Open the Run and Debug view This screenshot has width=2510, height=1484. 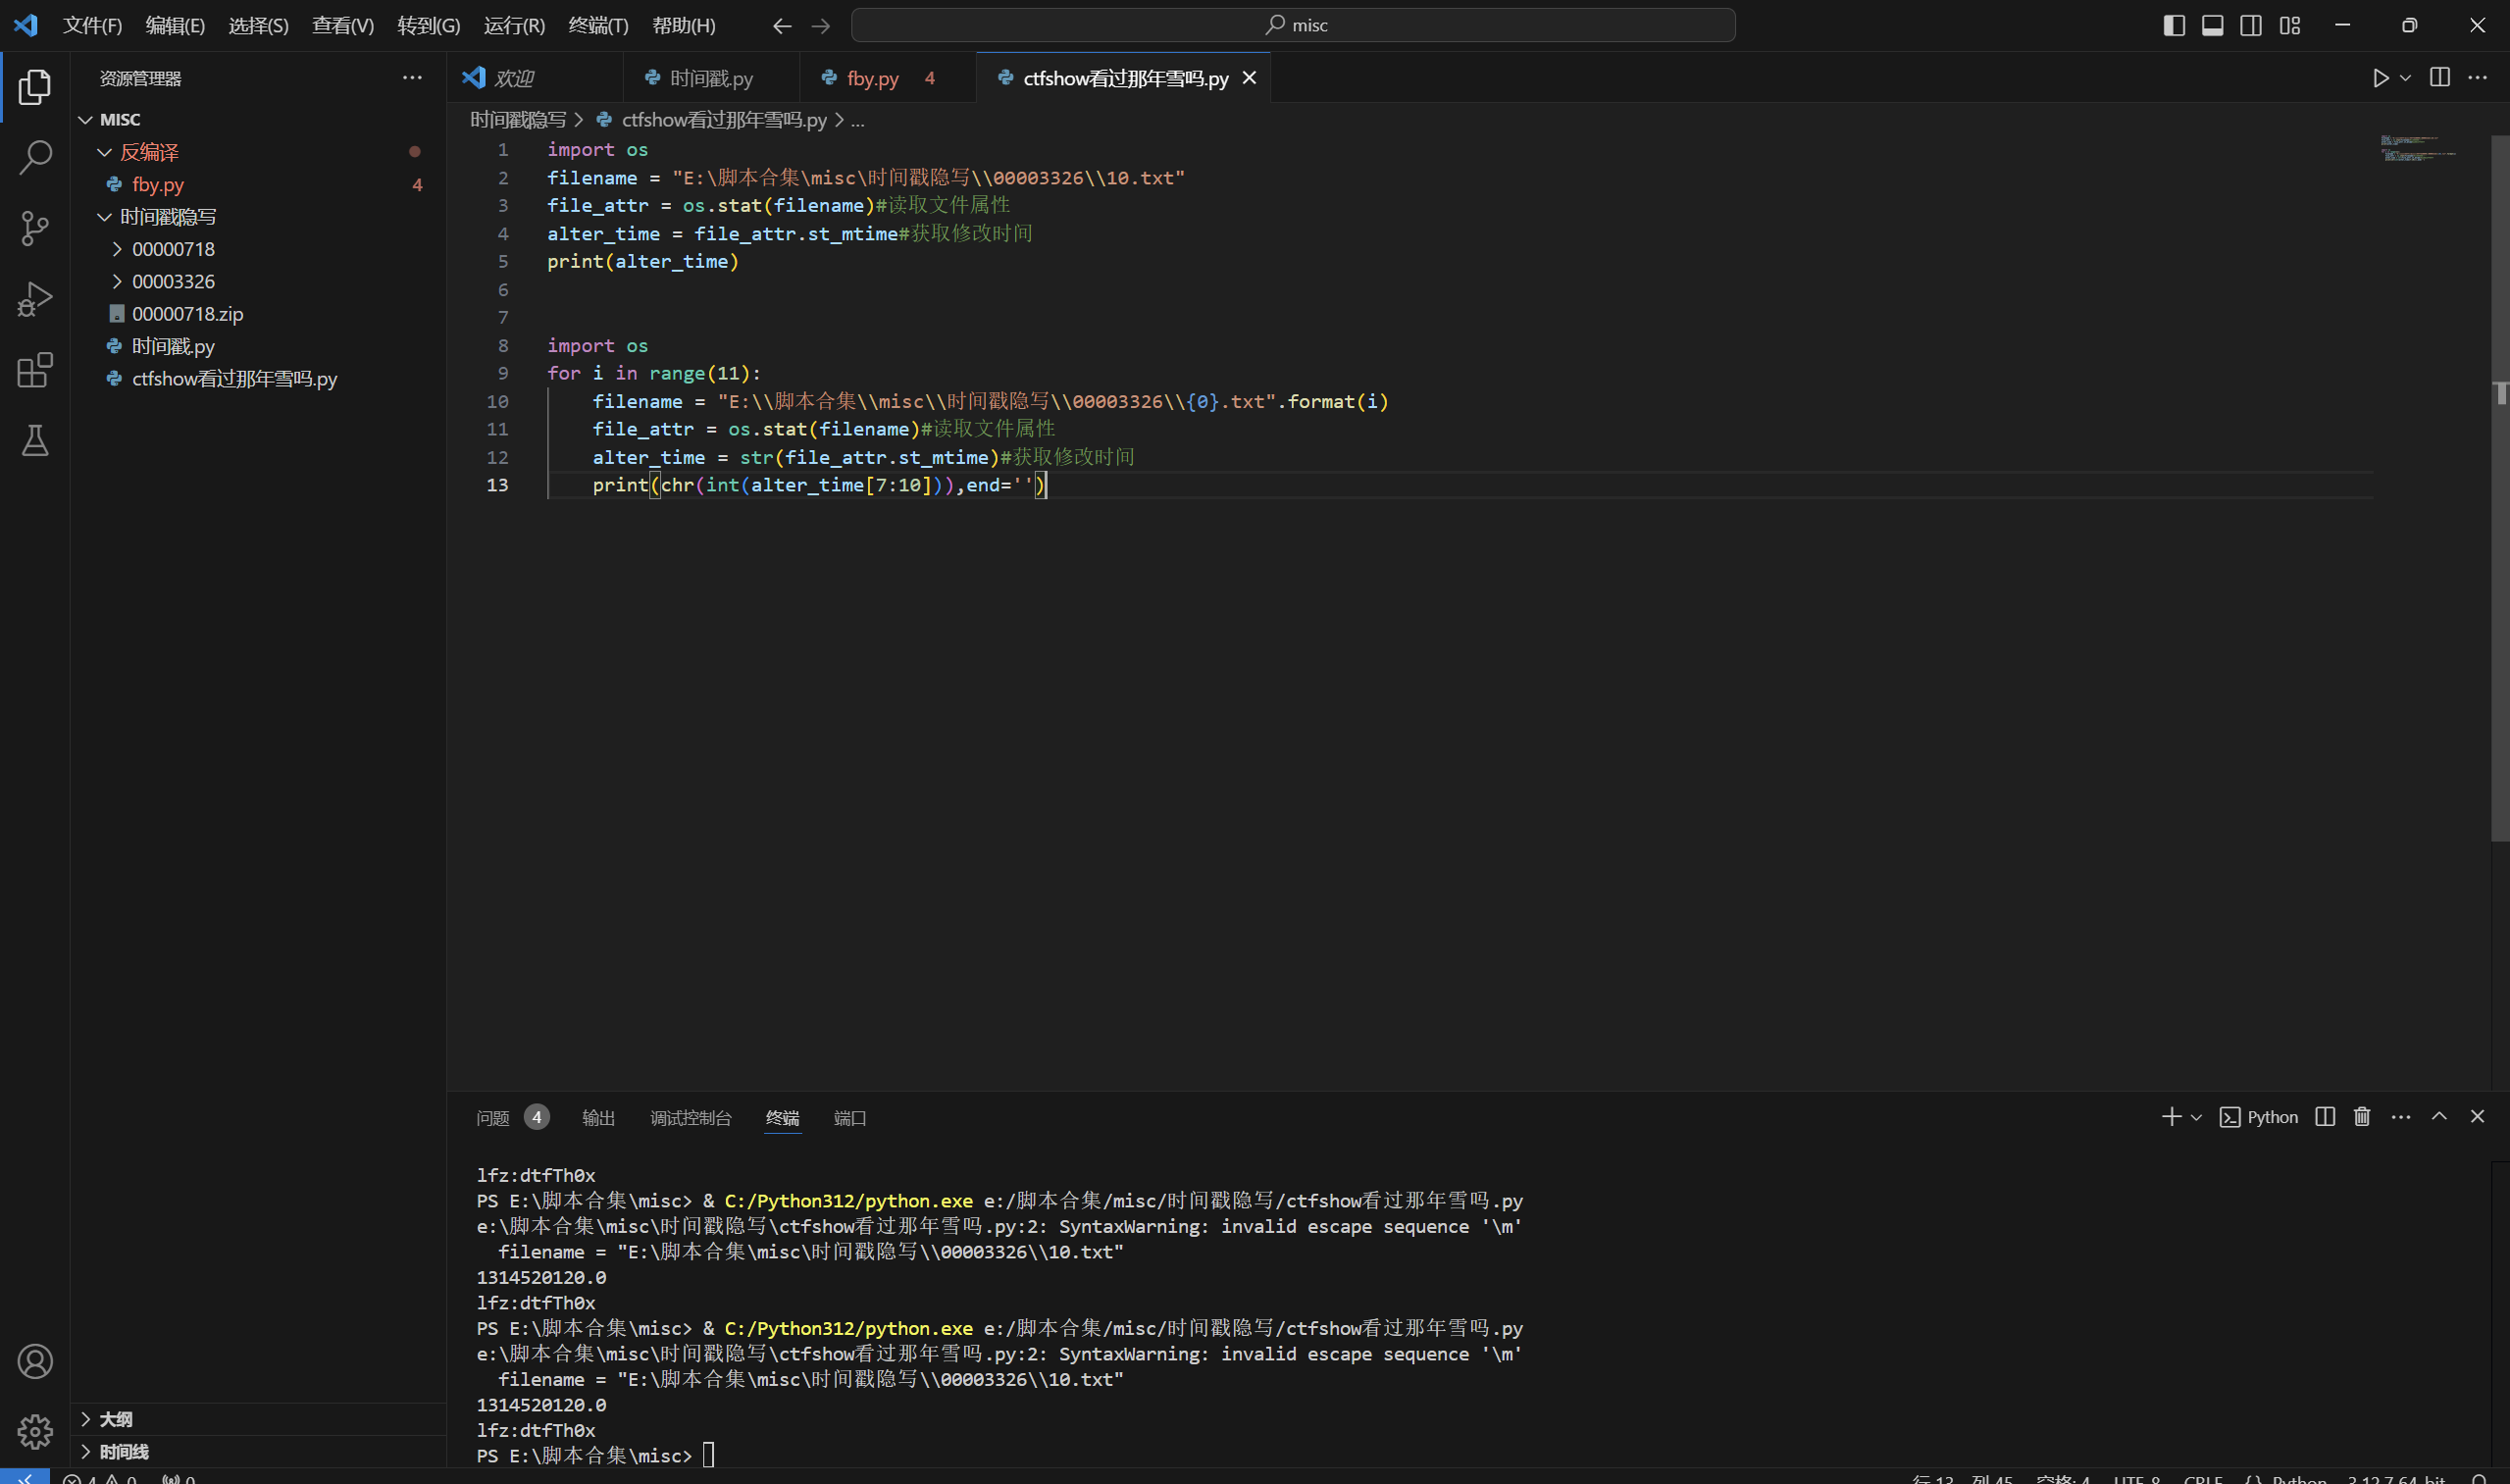[x=35, y=299]
